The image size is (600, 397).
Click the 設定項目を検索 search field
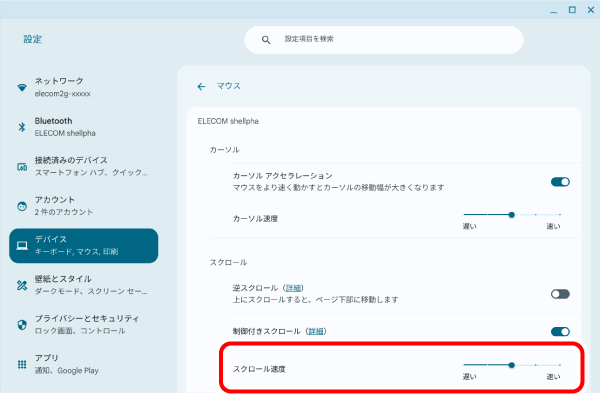tap(384, 39)
